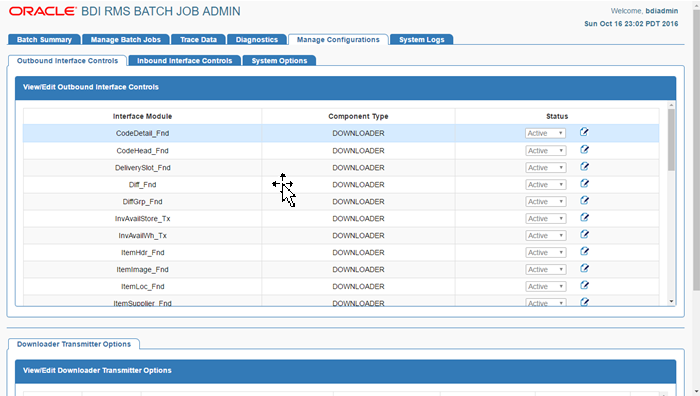Switch to Inbound Interface Controls sub-tab
700x396 pixels.
click(x=184, y=61)
